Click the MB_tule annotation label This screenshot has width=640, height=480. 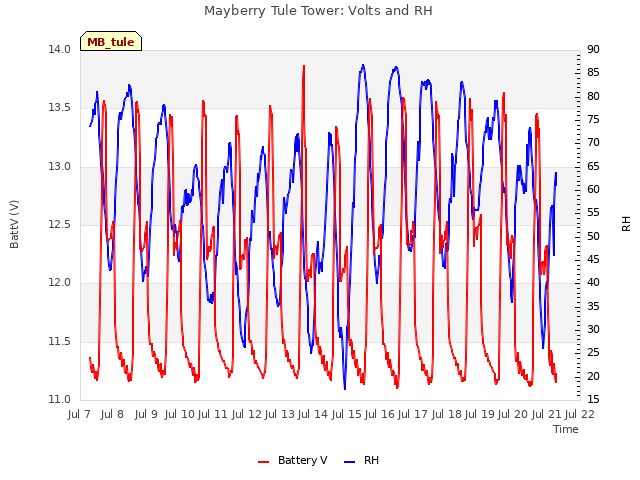point(111,42)
